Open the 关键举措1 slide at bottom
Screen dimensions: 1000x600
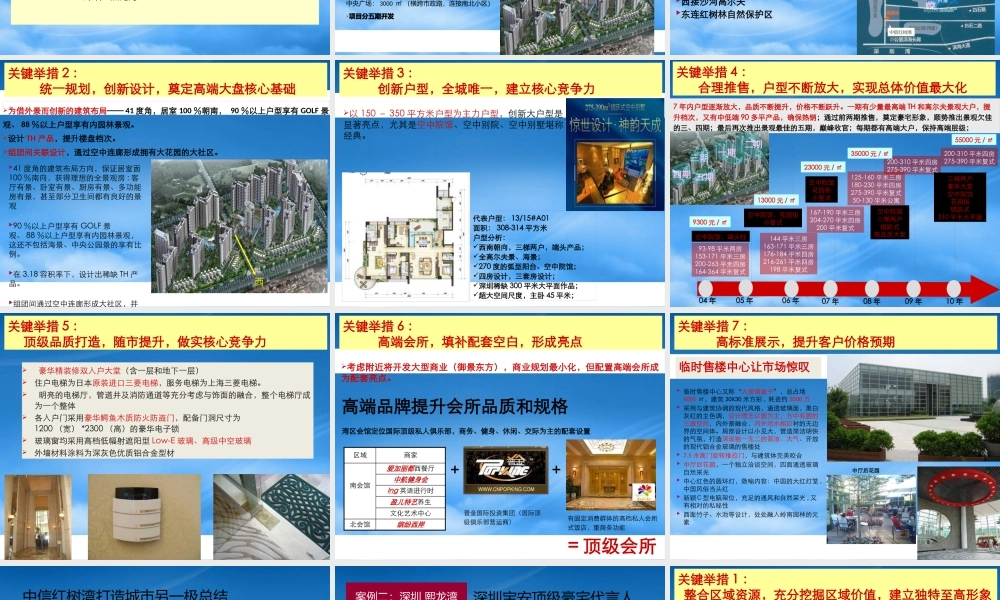pos(834,587)
